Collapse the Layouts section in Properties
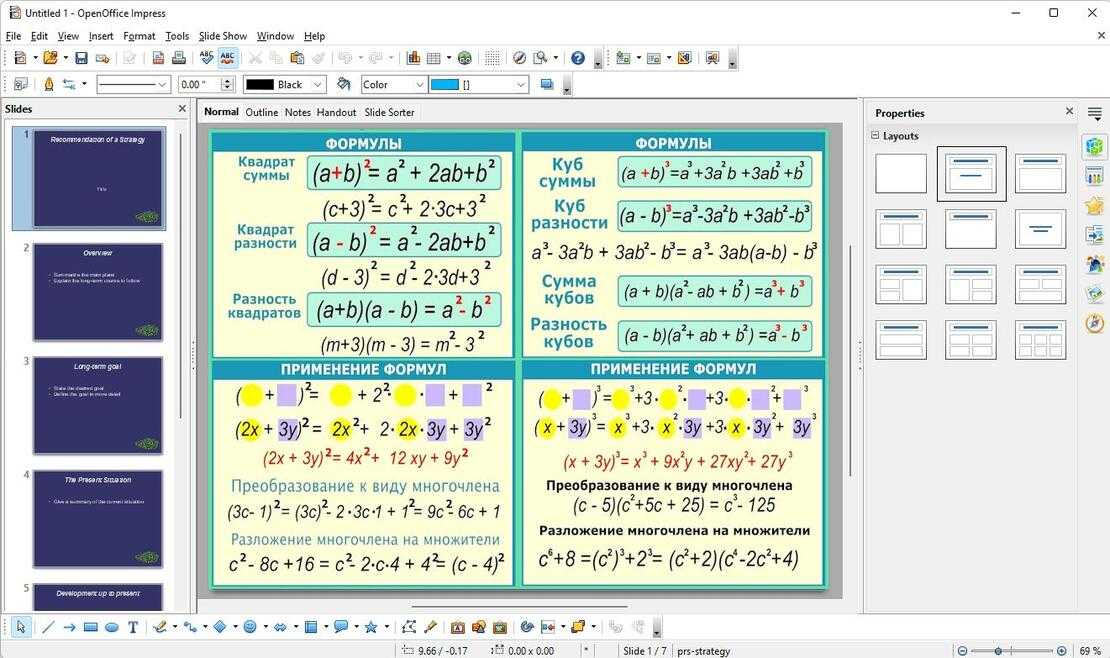Screen dimensions: 1110x658 pos(876,136)
